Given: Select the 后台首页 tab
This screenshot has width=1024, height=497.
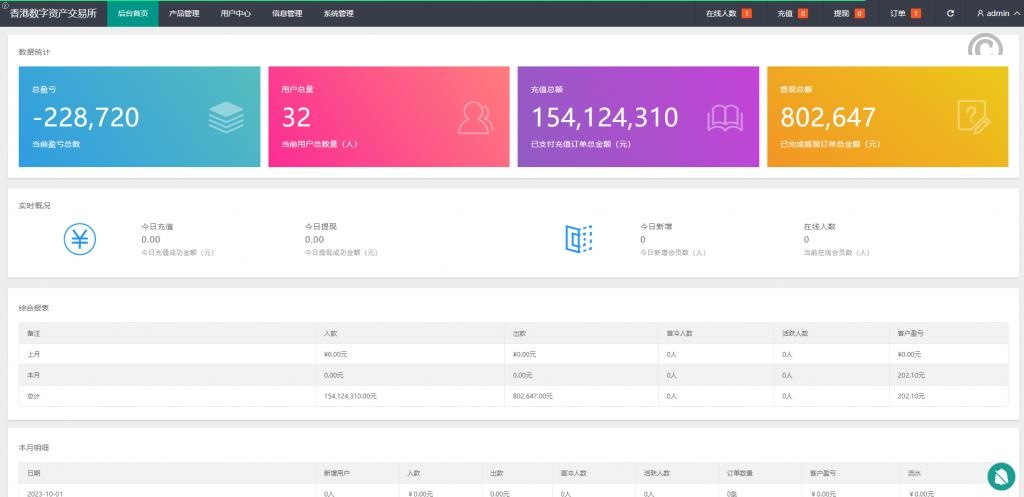Looking at the screenshot, I should (132, 14).
